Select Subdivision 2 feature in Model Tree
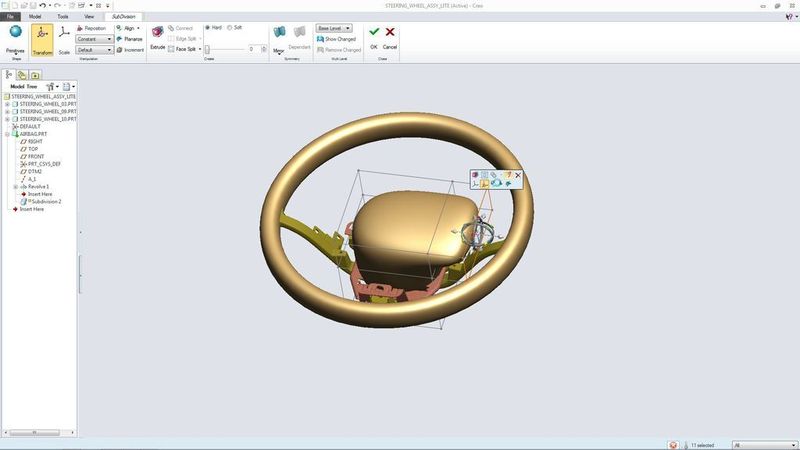Viewport: 800px width, 450px height. [x=41, y=202]
